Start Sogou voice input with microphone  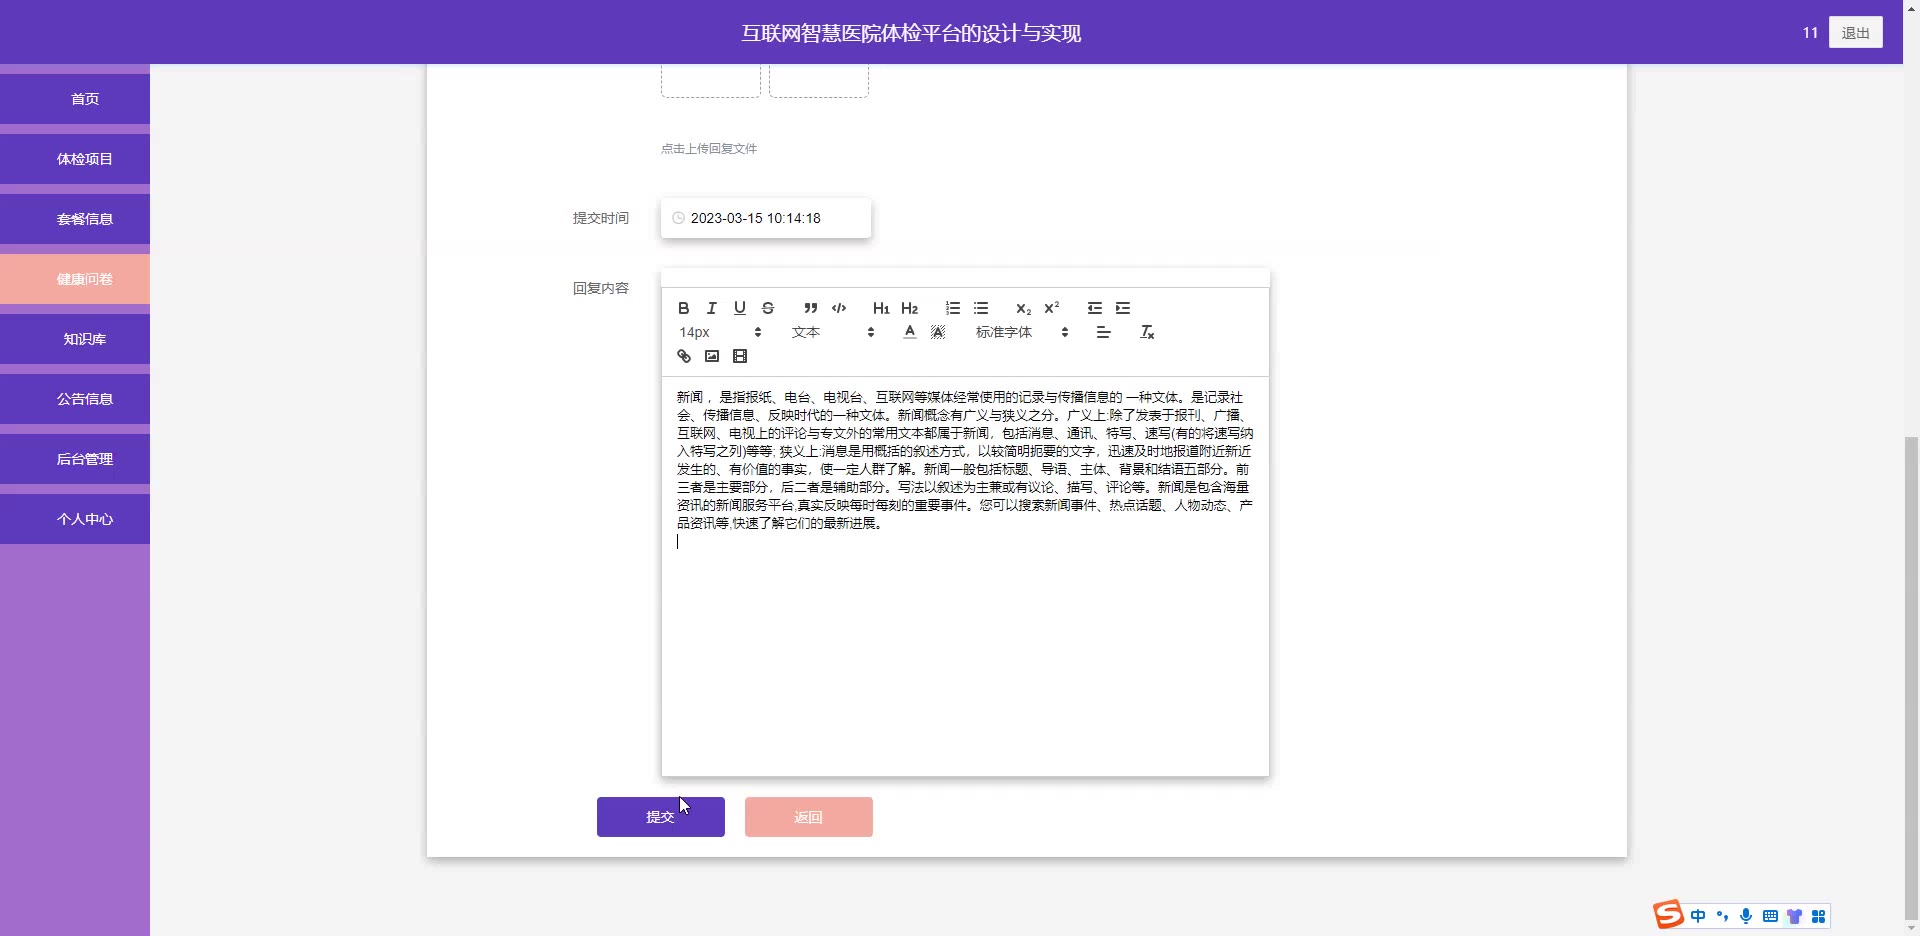click(1746, 916)
